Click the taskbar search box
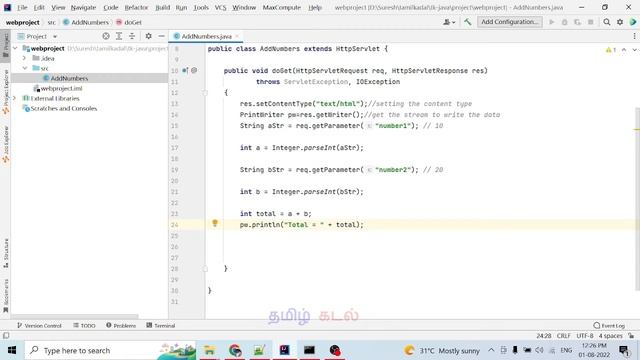The height and width of the screenshot is (360, 640). (111, 350)
